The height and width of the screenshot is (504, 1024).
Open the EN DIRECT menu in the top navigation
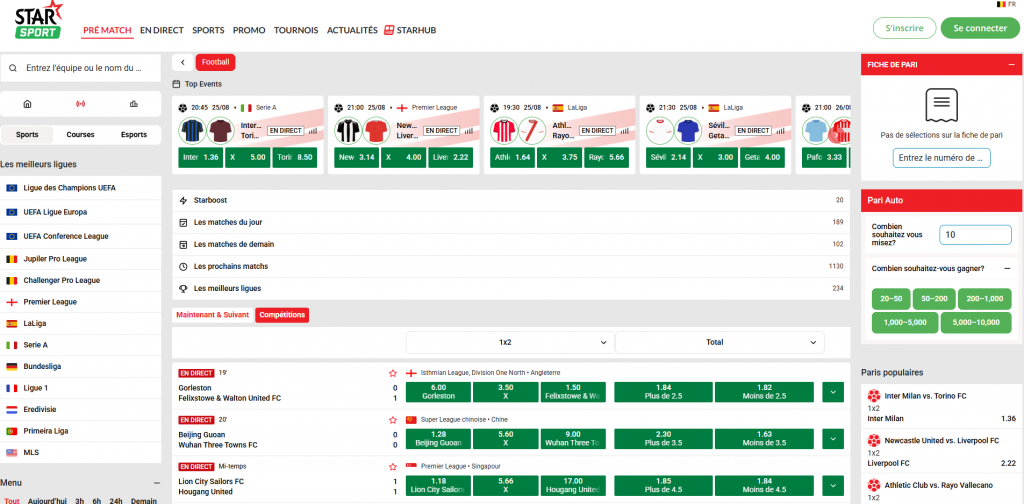[x=161, y=30]
